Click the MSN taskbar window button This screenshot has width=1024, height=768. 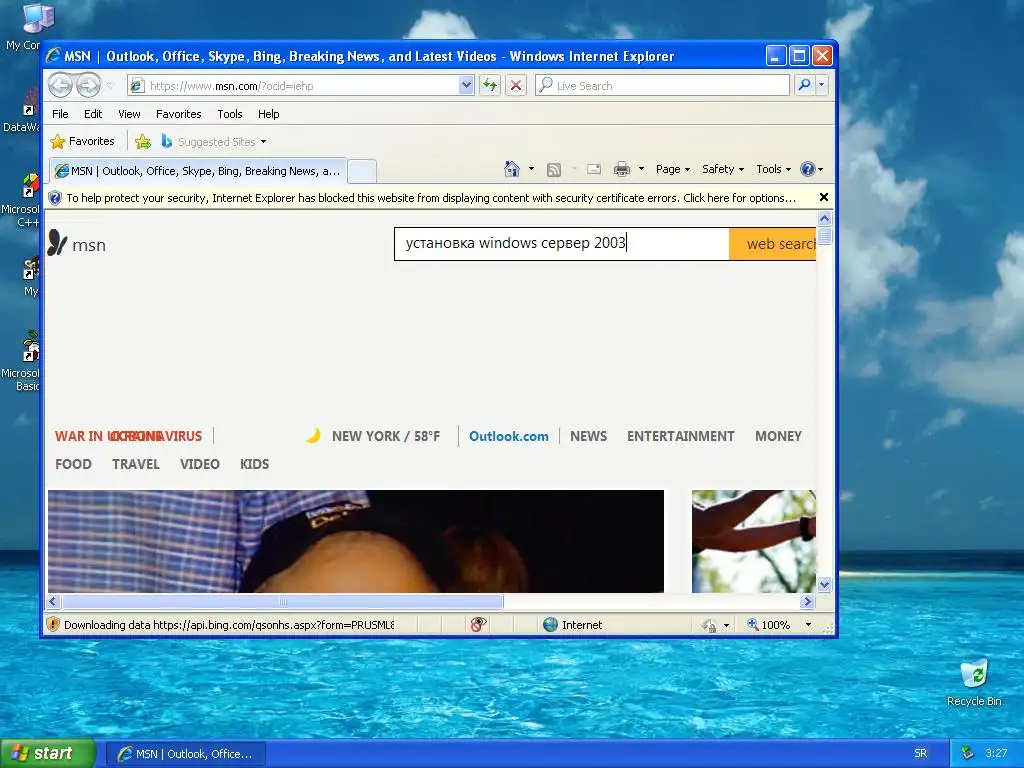click(185, 754)
